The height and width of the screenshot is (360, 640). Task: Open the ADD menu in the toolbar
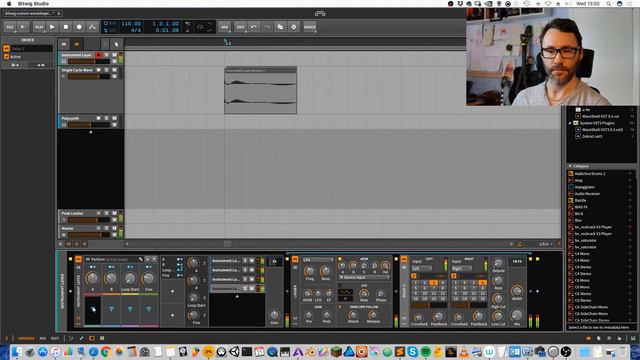224,27
